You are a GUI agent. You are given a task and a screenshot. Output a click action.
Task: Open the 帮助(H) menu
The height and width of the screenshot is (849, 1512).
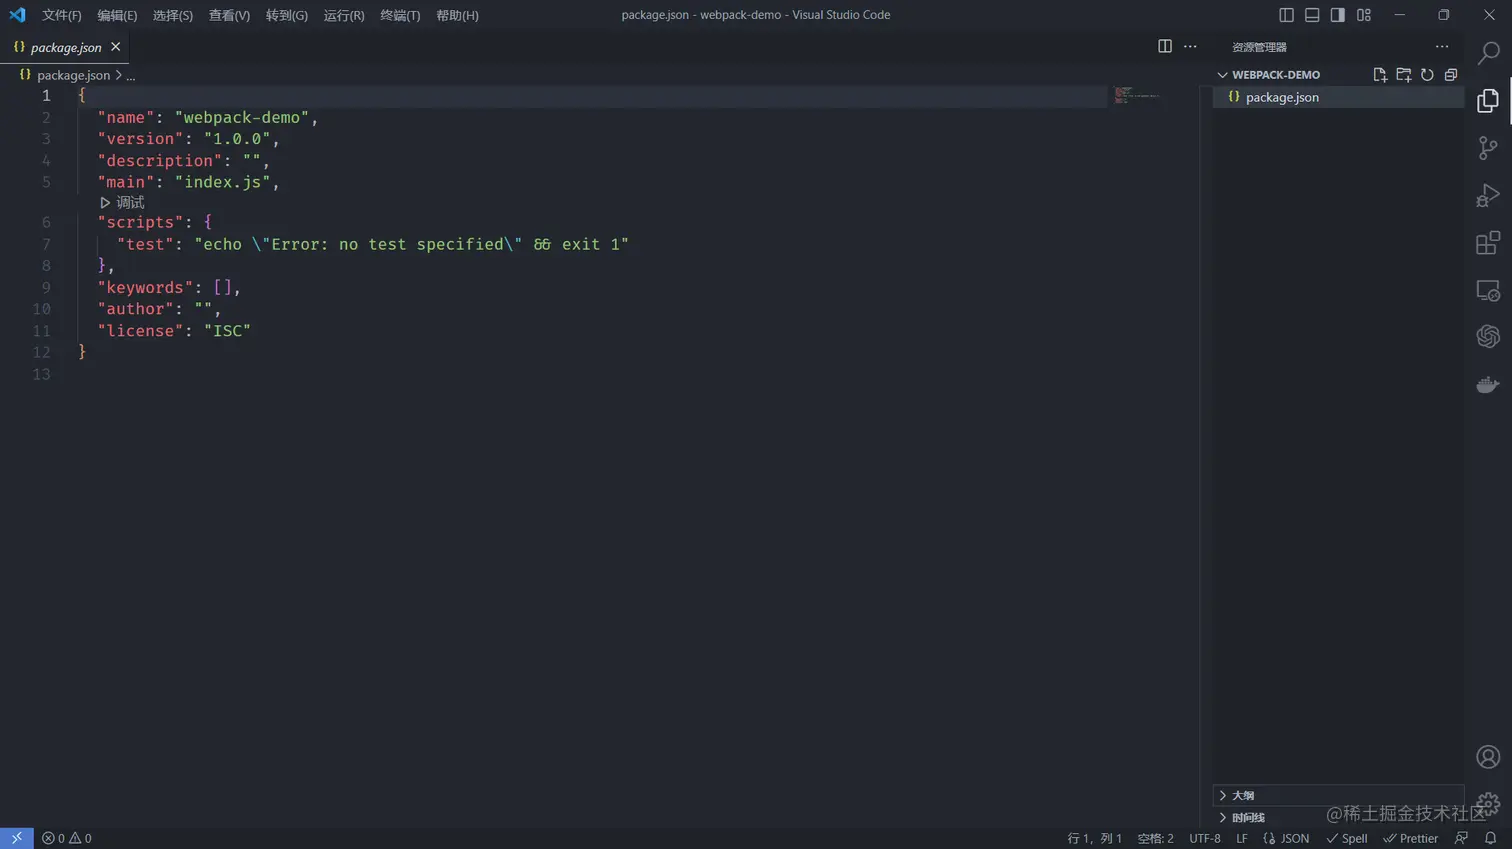457,15
